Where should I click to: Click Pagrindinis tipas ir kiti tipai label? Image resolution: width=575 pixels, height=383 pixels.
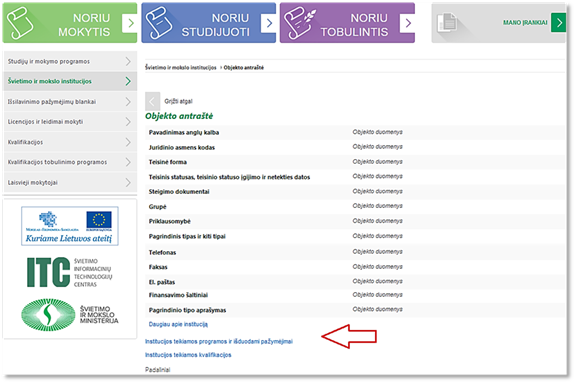click(187, 237)
